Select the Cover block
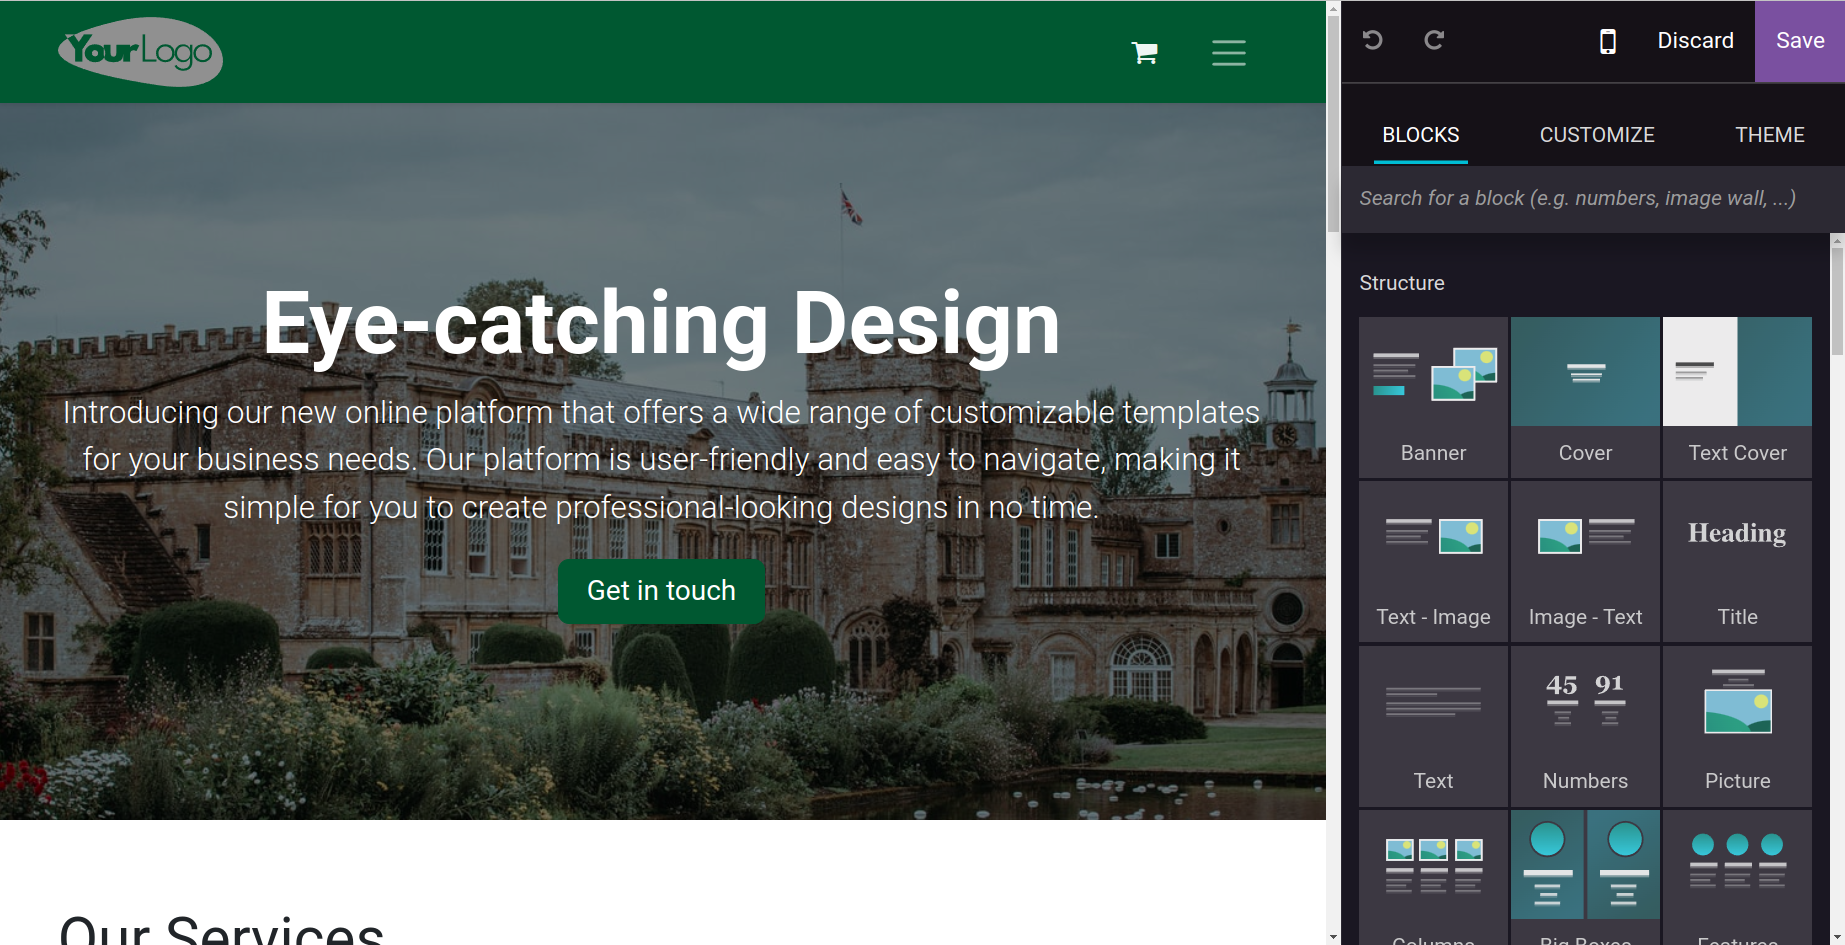The width and height of the screenshot is (1845, 945). click(x=1585, y=396)
